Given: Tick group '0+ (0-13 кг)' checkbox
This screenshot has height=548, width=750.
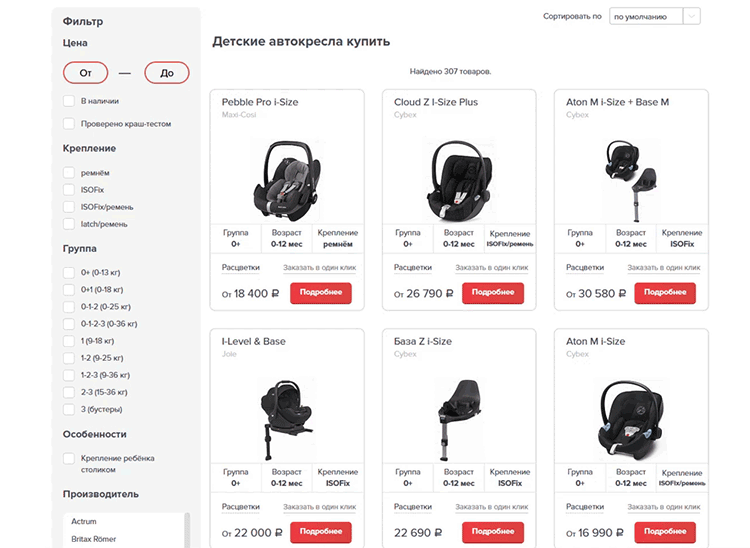Looking at the screenshot, I should click(x=69, y=272).
